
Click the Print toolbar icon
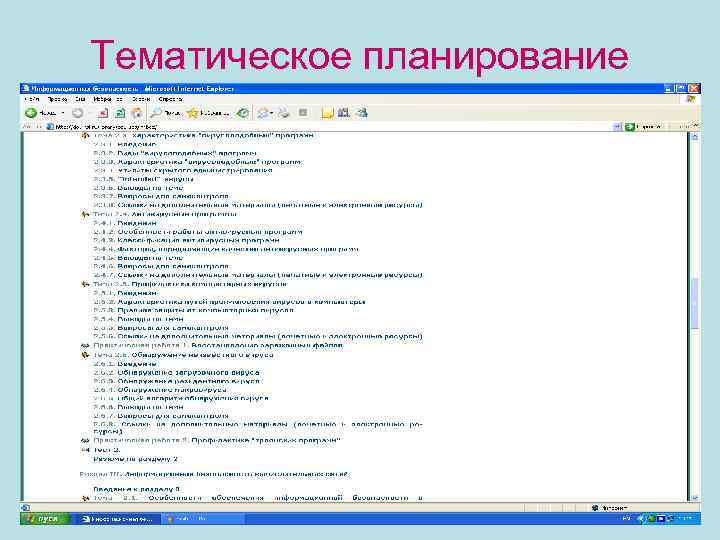[284, 112]
